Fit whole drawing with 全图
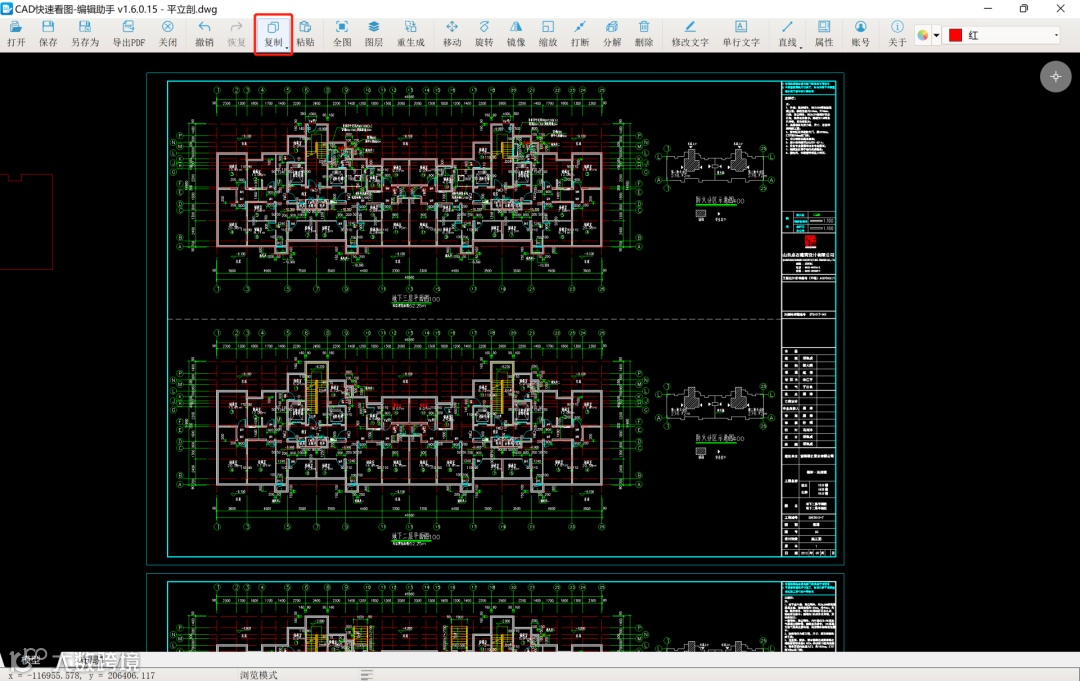This screenshot has width=1080, height=681. click(x=342, y=34)
